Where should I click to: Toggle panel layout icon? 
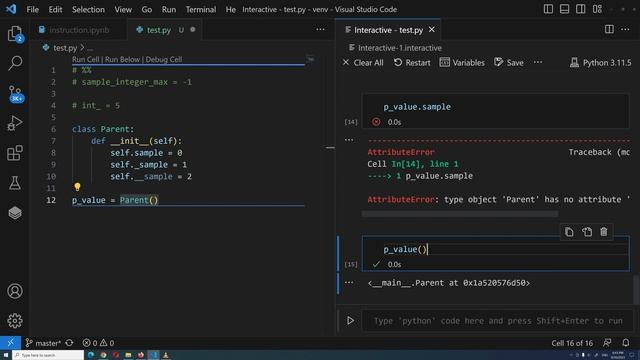[x=564, y=9]
